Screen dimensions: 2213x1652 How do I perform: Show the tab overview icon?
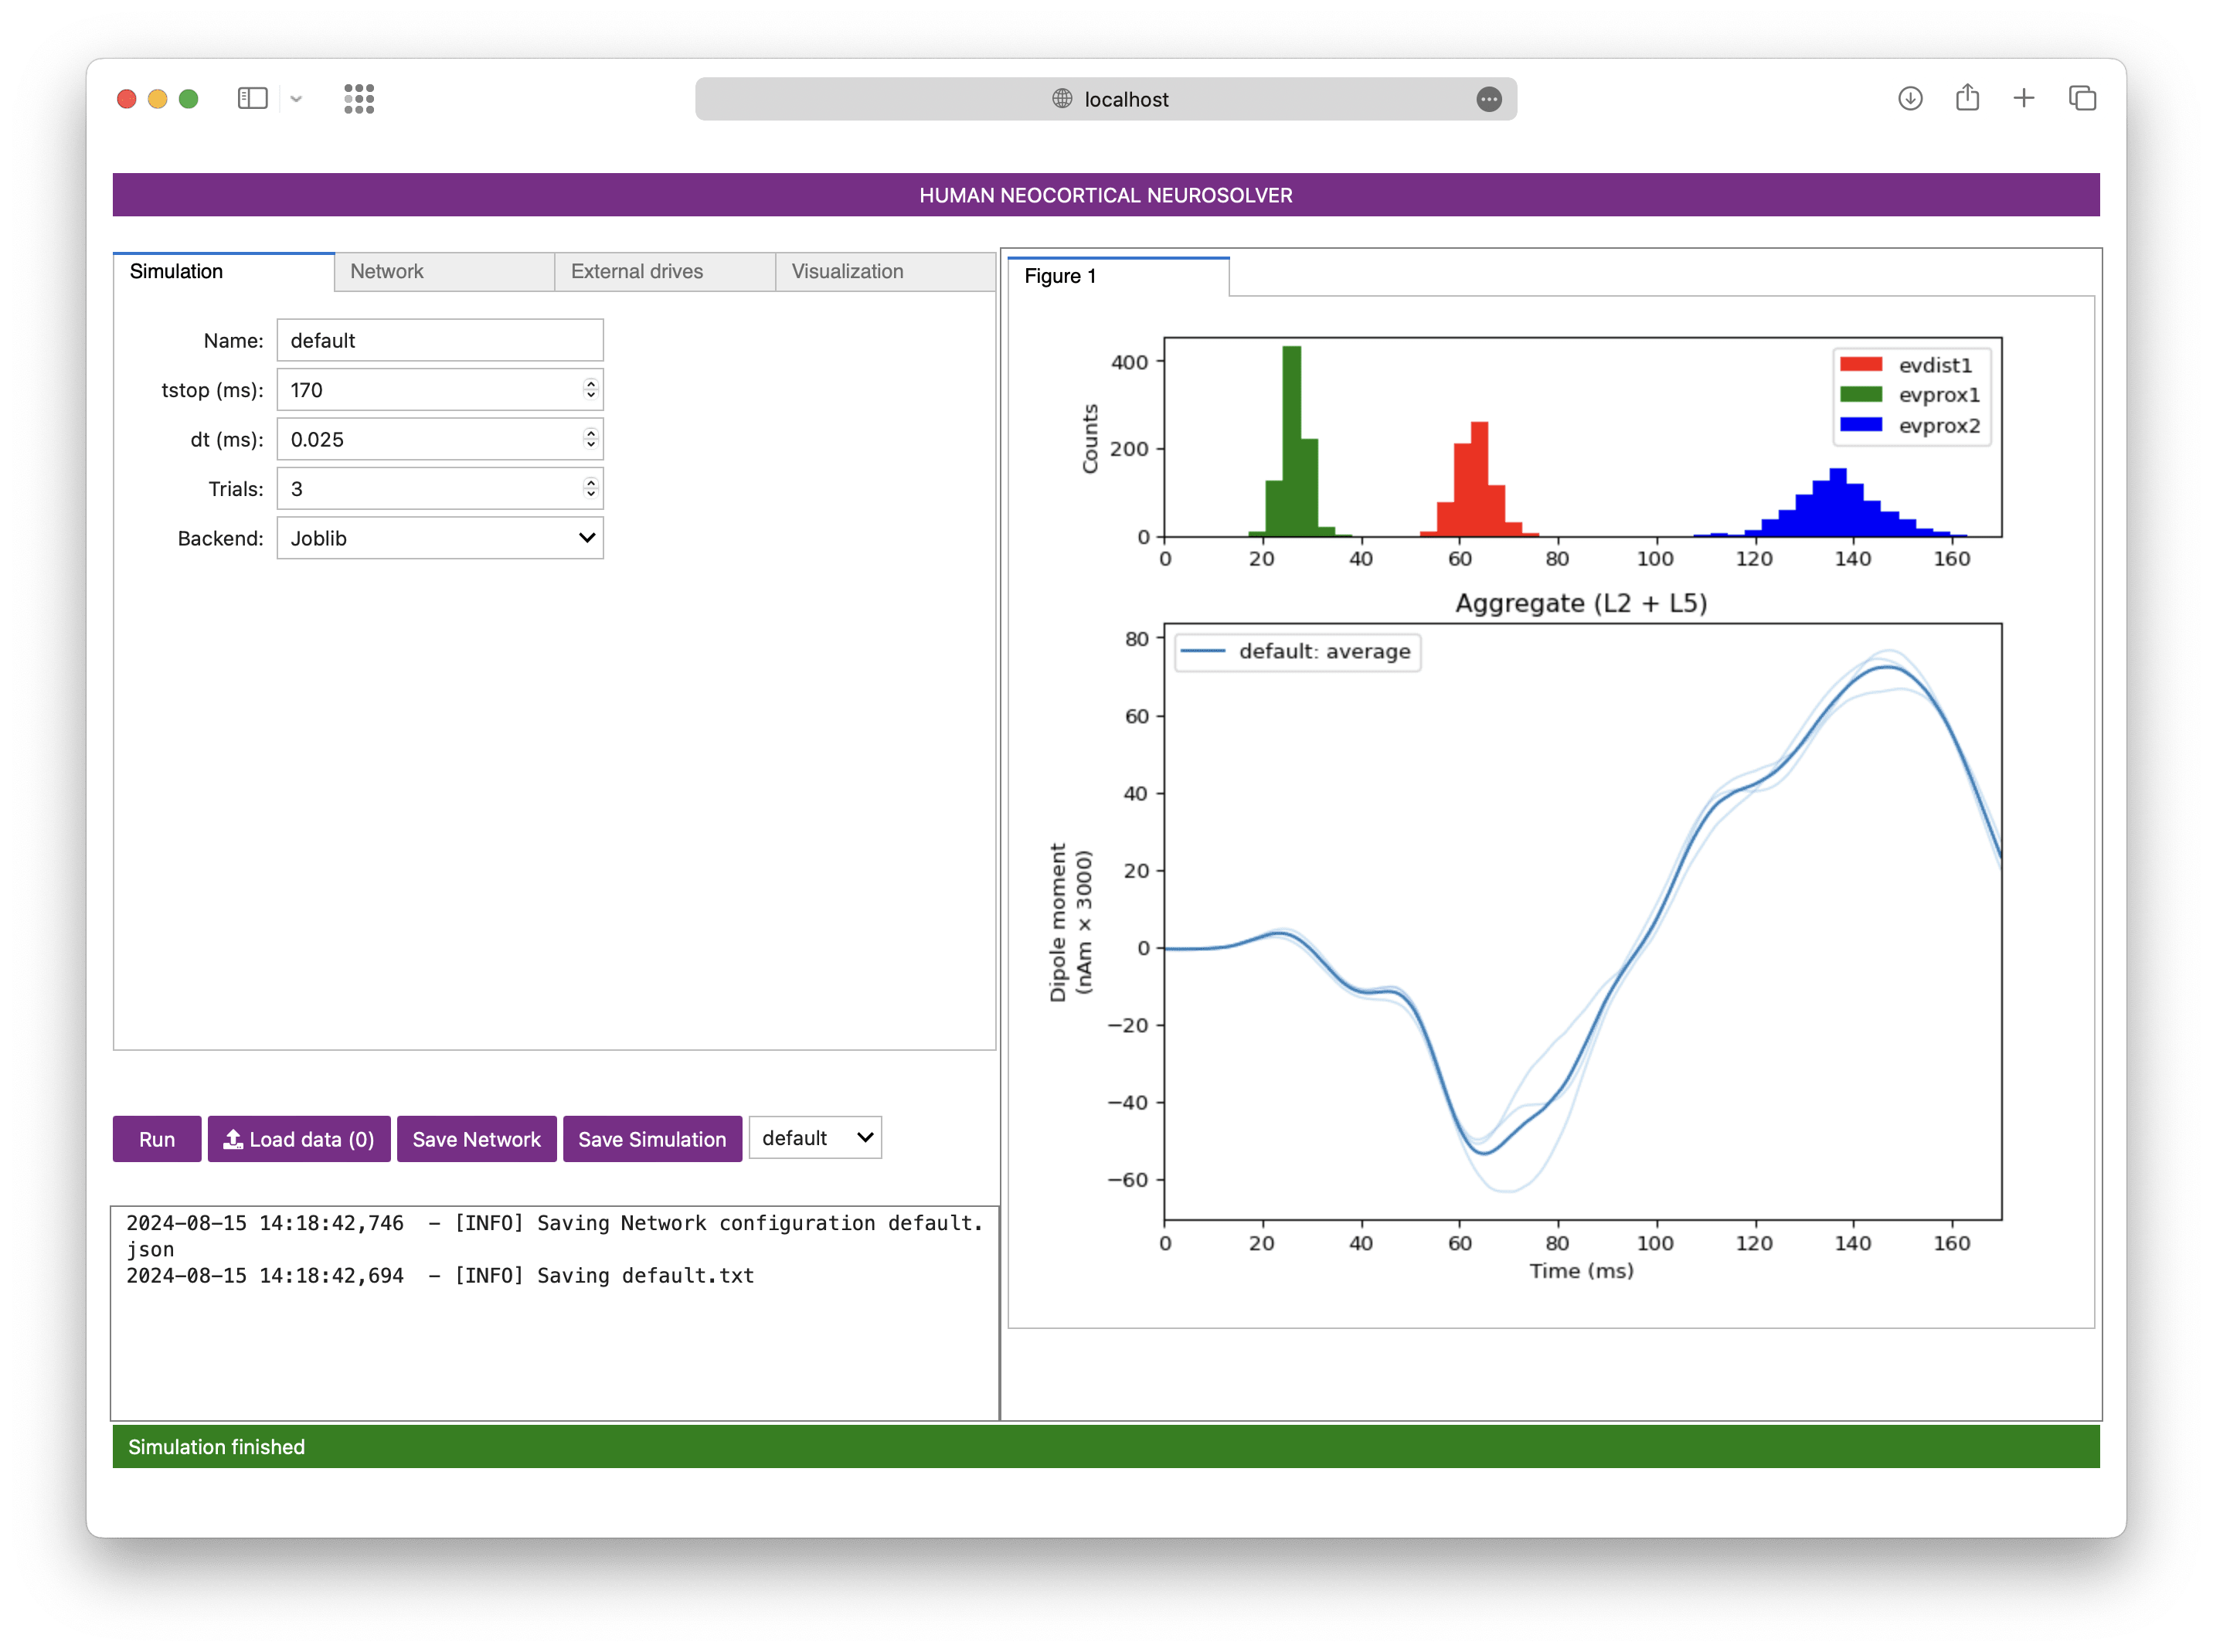[x=2082, y=98]
